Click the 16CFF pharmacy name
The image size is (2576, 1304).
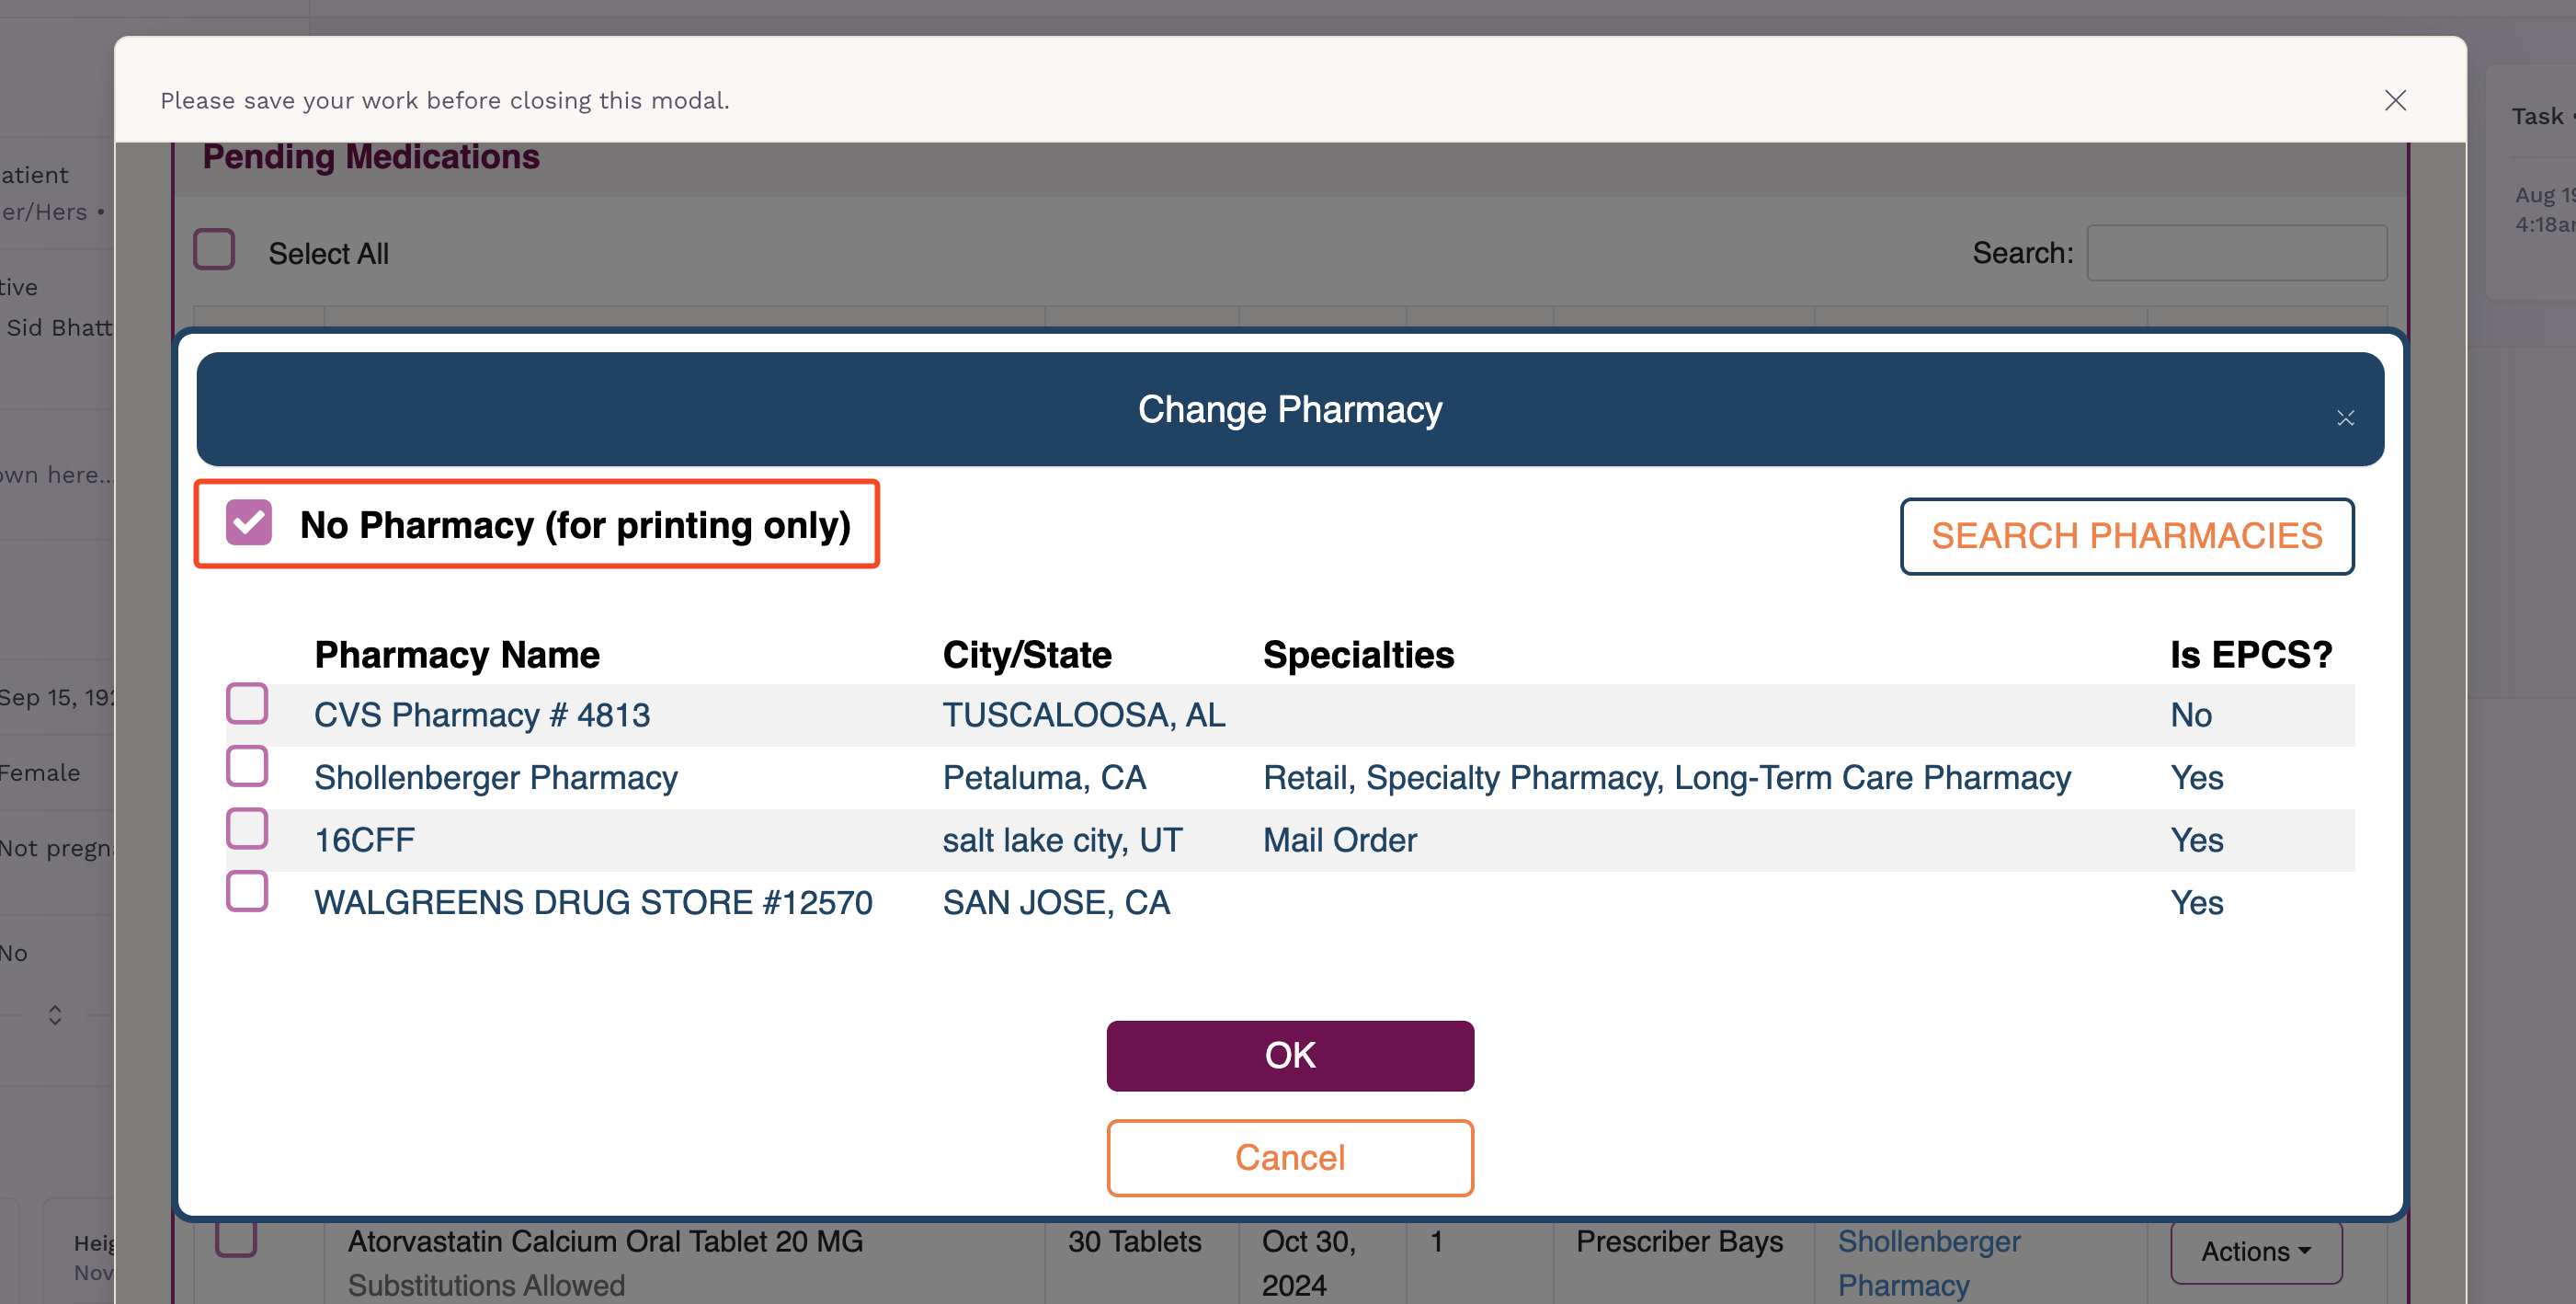point(364,840)
